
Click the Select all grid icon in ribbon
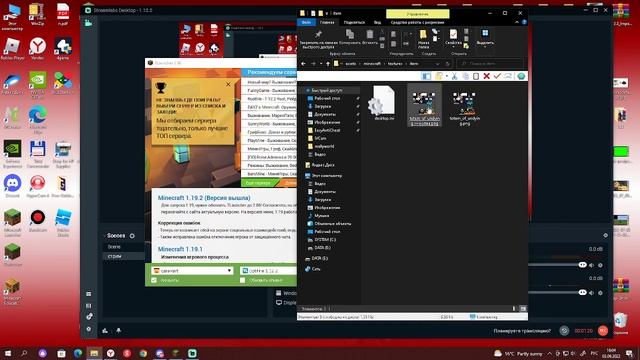tap(485, 33)
